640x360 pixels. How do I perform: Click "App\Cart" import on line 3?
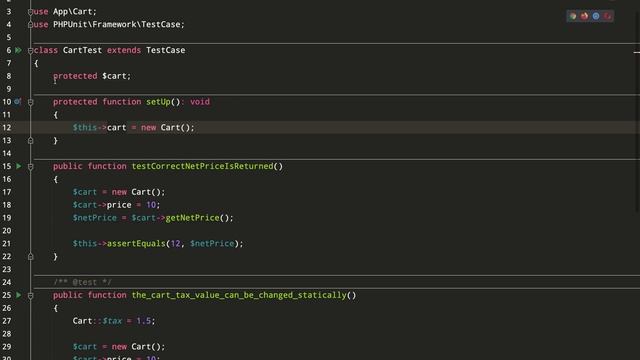tap(73, 11)
